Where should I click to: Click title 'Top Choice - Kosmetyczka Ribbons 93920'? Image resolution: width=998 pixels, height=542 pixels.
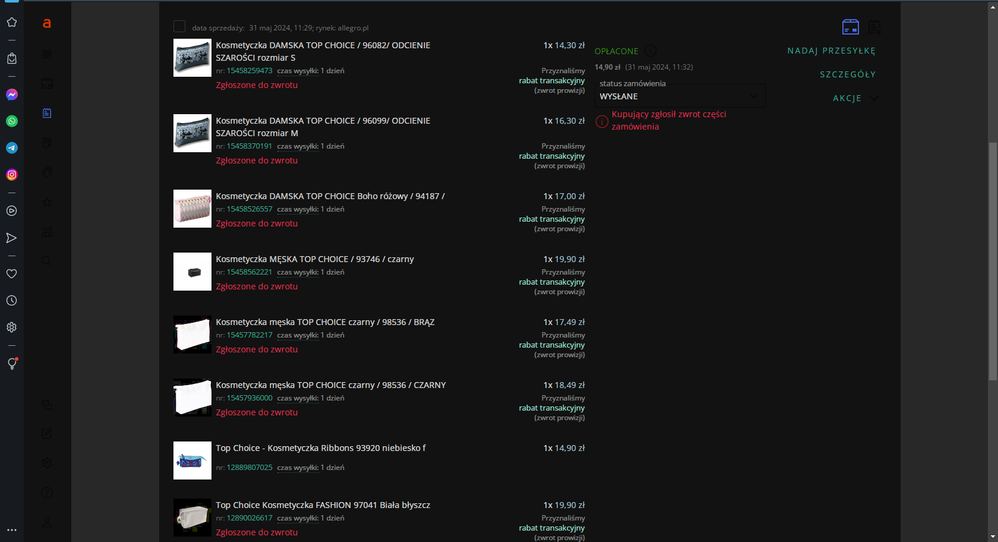[321, 448]
